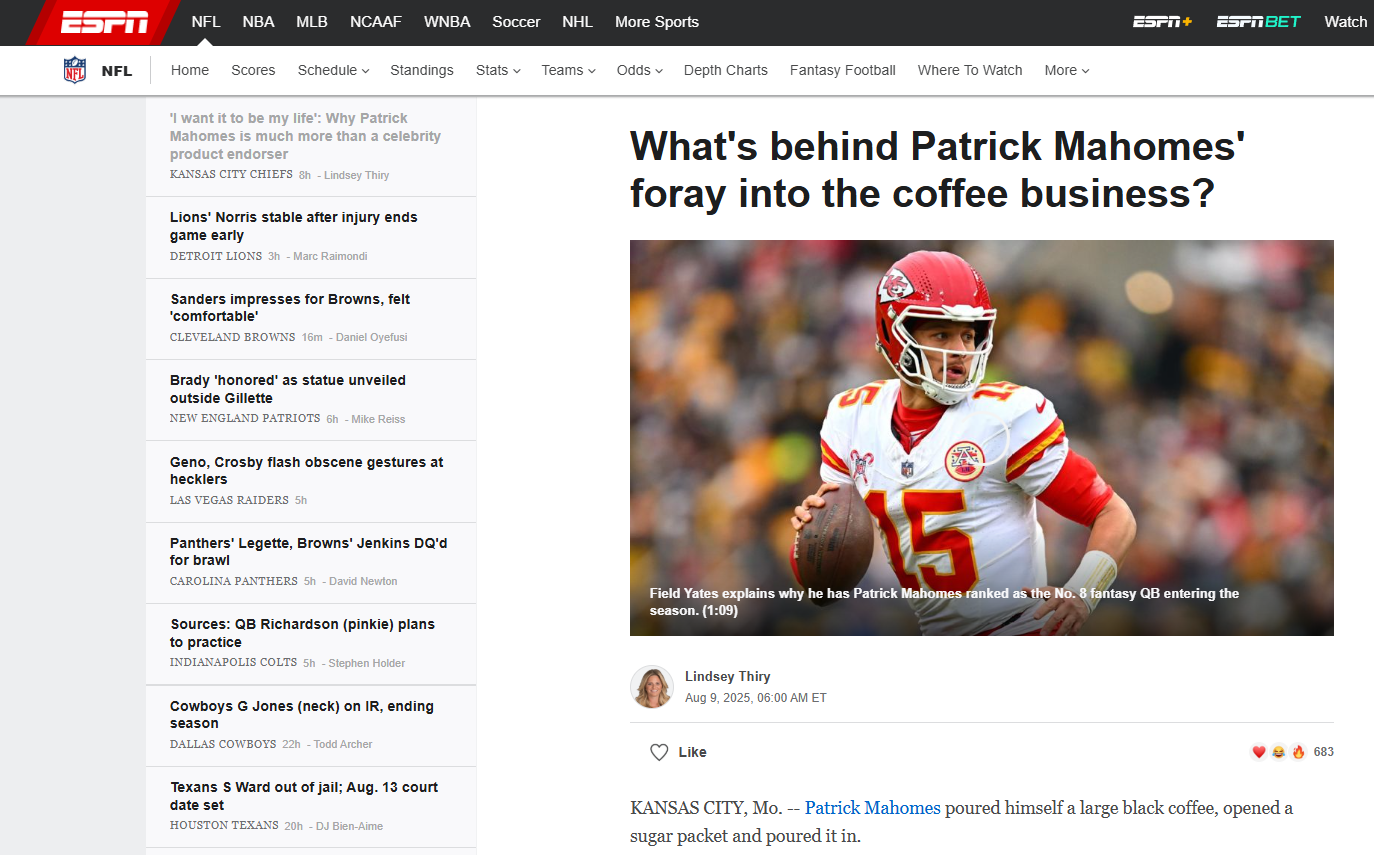This screenshot has height=855, width=1374.
Task: Open the Scores tab
Action: [x=253, y=70]
